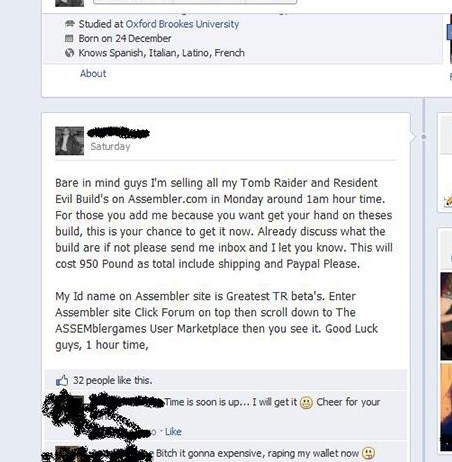
Task: Open the About link
Action: pyautogui.click(x=93, y=73)
